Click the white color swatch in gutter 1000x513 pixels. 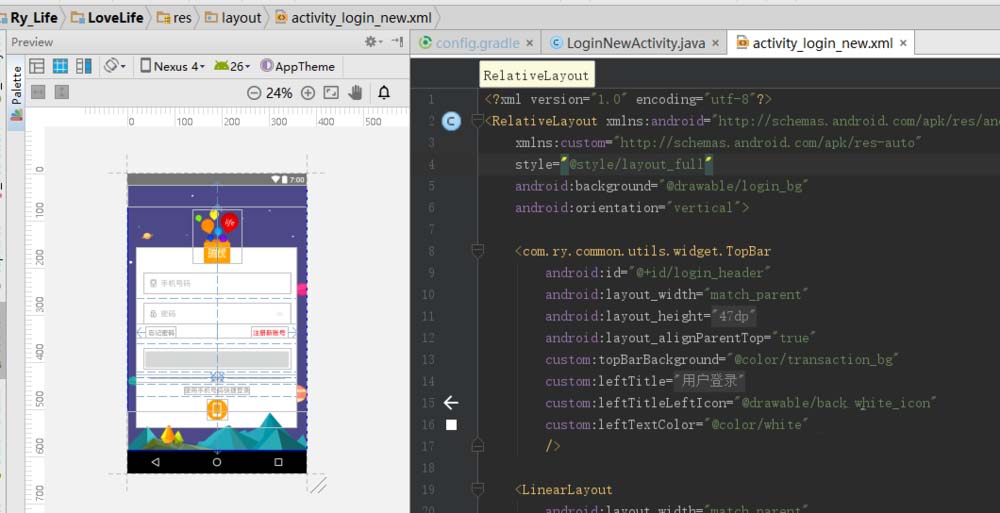click(451, 425)
